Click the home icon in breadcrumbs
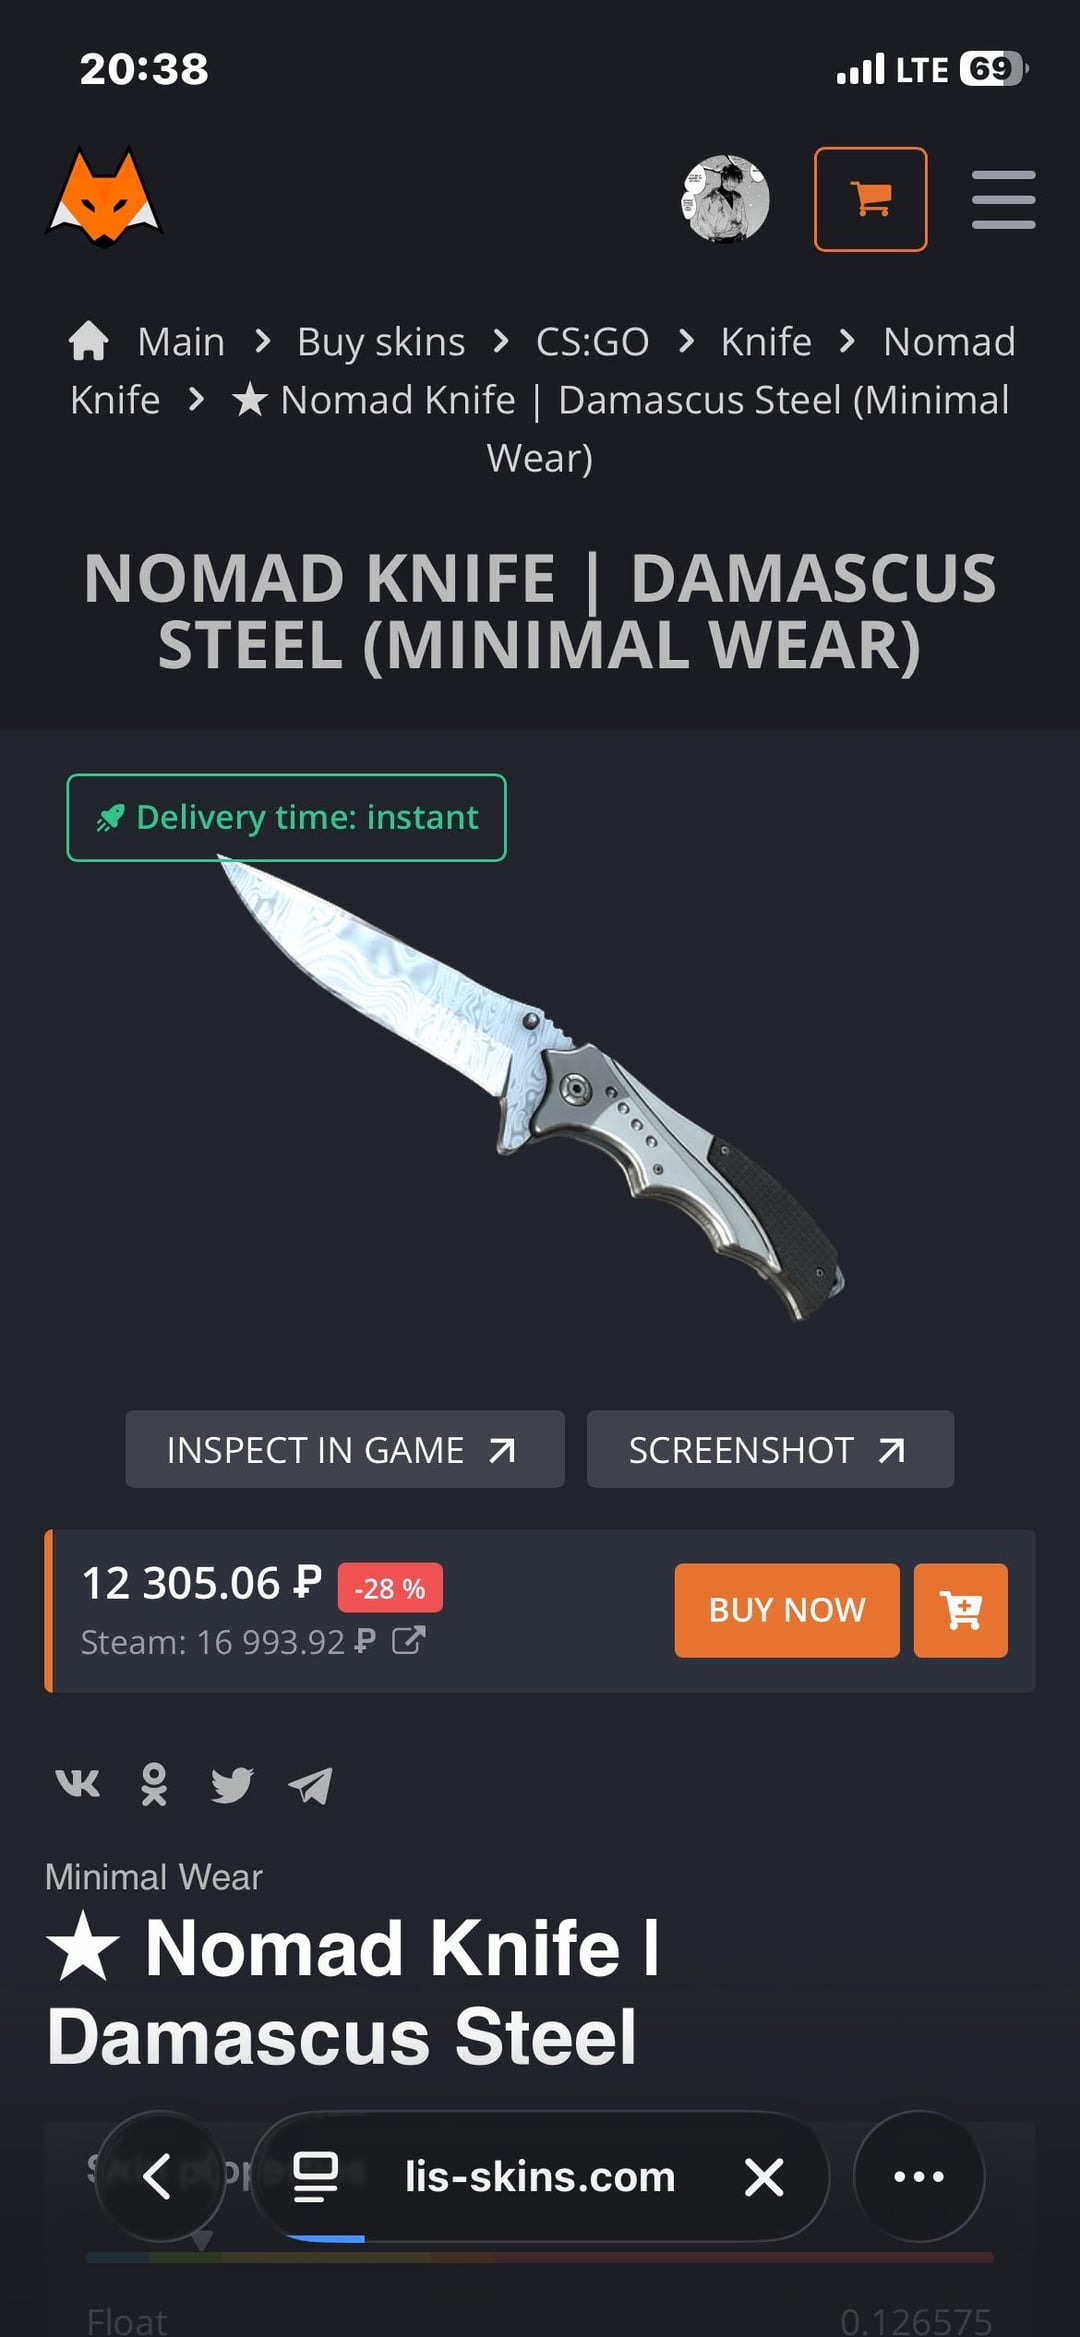1080x2337 pixels. [x=89, y=341]
